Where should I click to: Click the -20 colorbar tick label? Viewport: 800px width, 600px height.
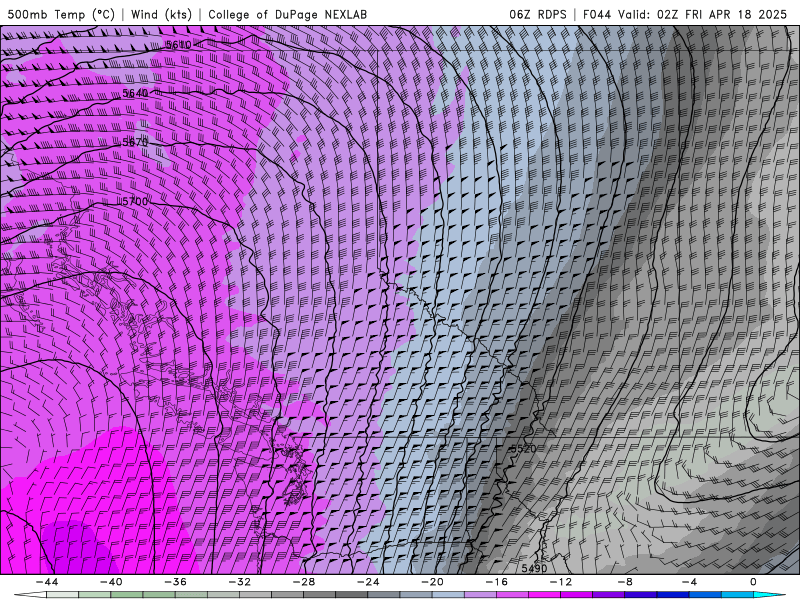(433, 582)
